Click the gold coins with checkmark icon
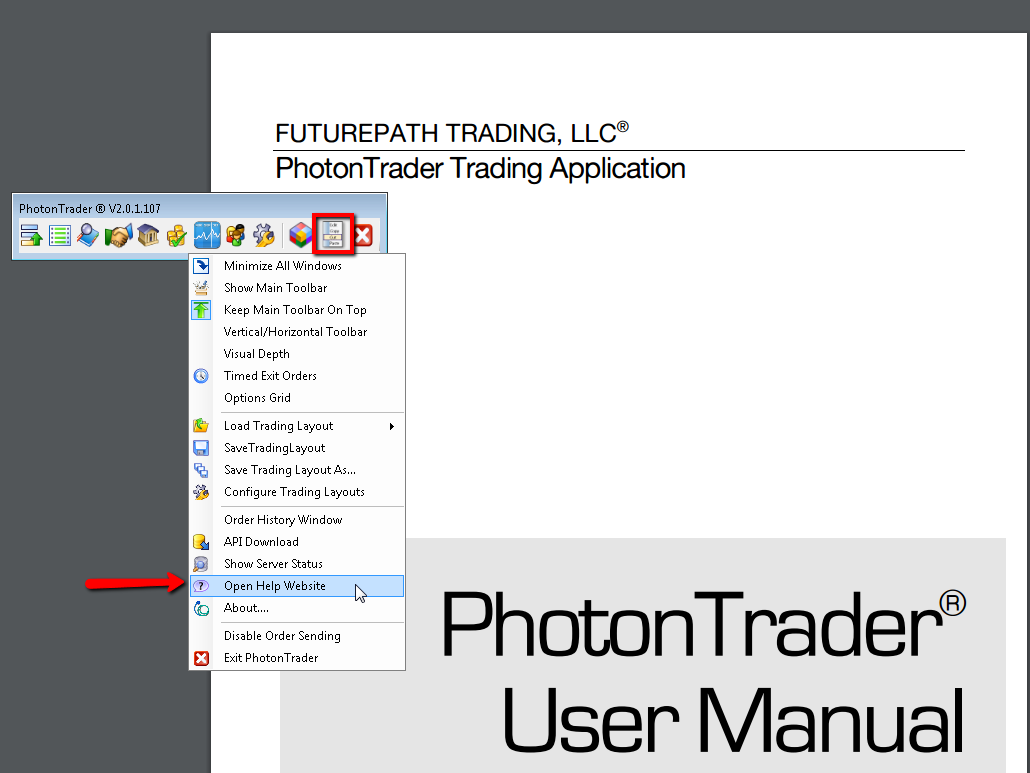The image size is (1030, 773). 177,234
